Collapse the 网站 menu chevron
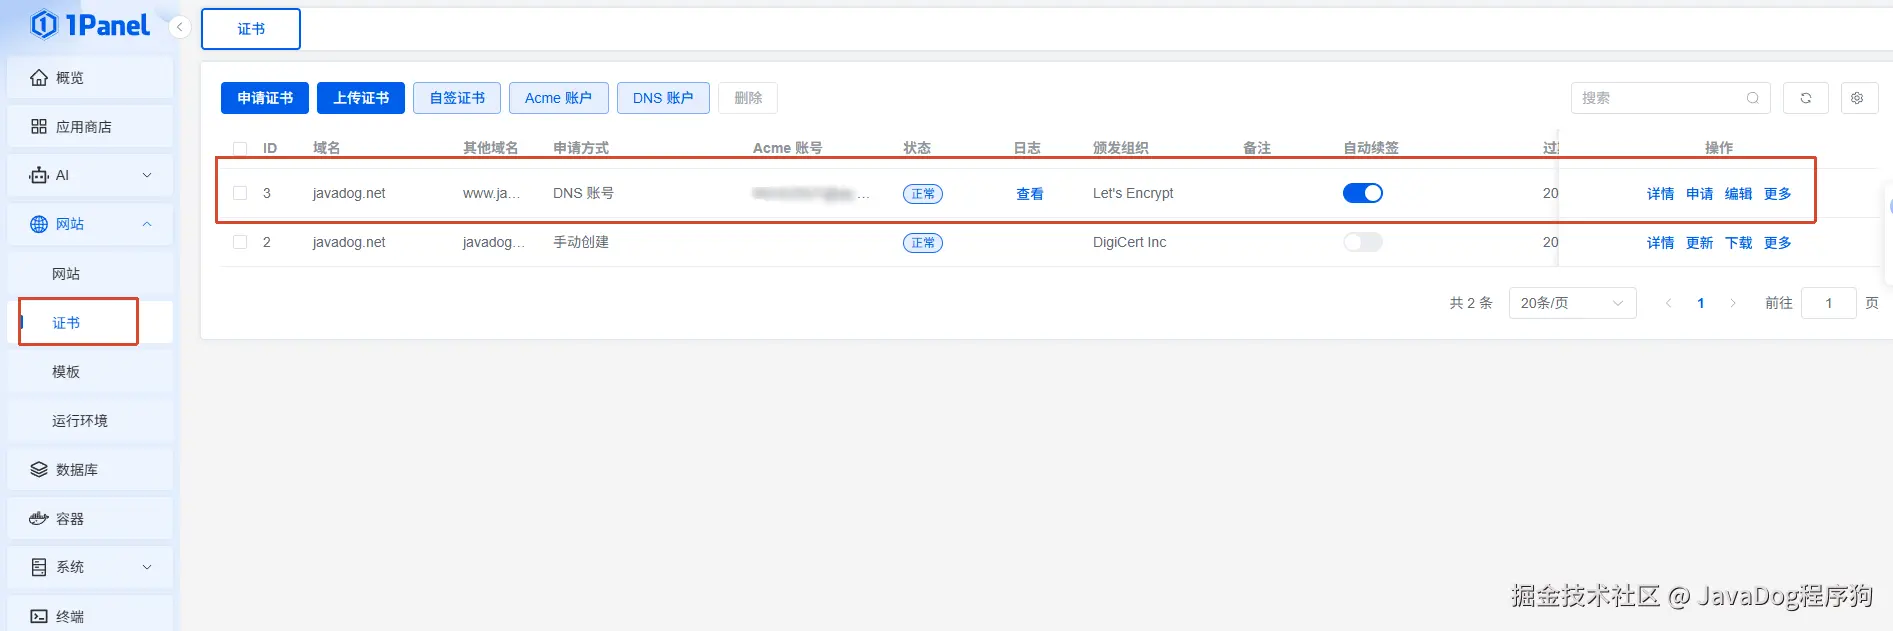Screen dimensions: 1893x631 click(x=147, y=224)
